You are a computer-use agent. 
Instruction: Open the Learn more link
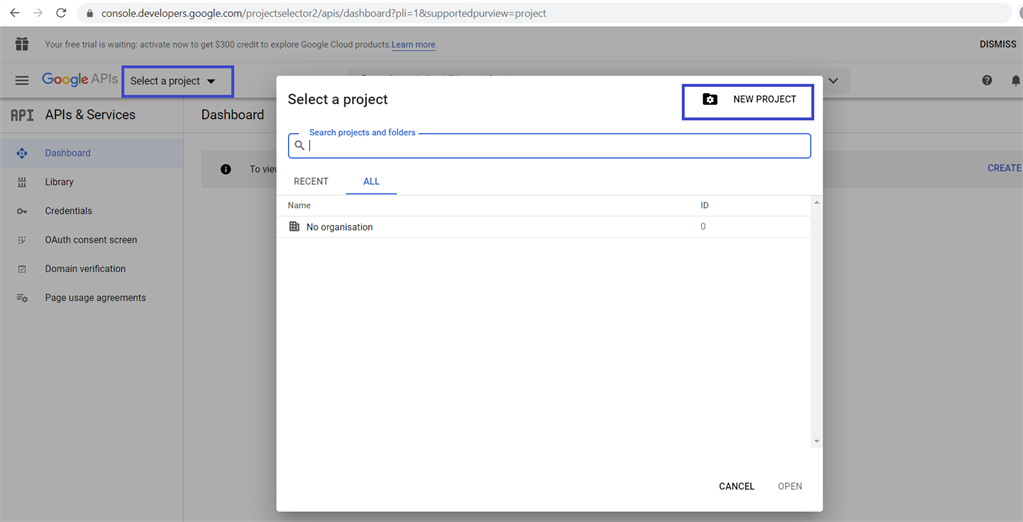click(x=413, y=44)
